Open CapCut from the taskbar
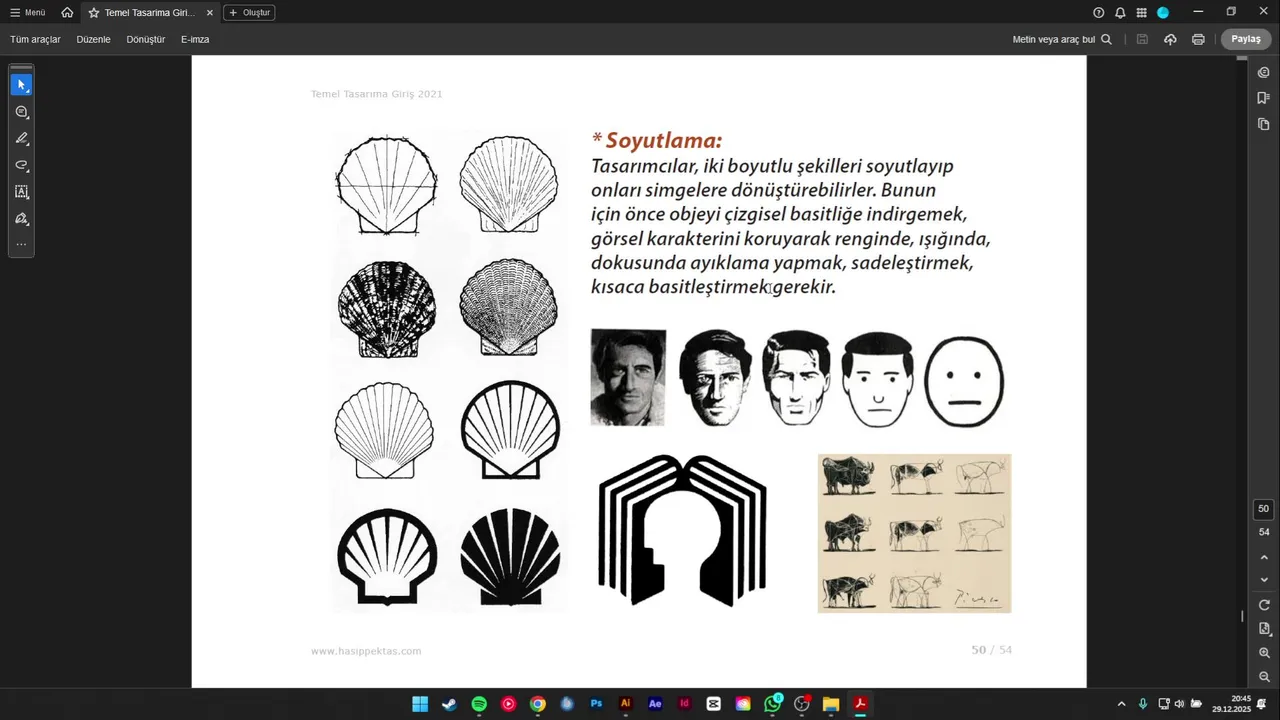Image resolution: width=1280 pixels, height=720 pixels. click(714, 704)
